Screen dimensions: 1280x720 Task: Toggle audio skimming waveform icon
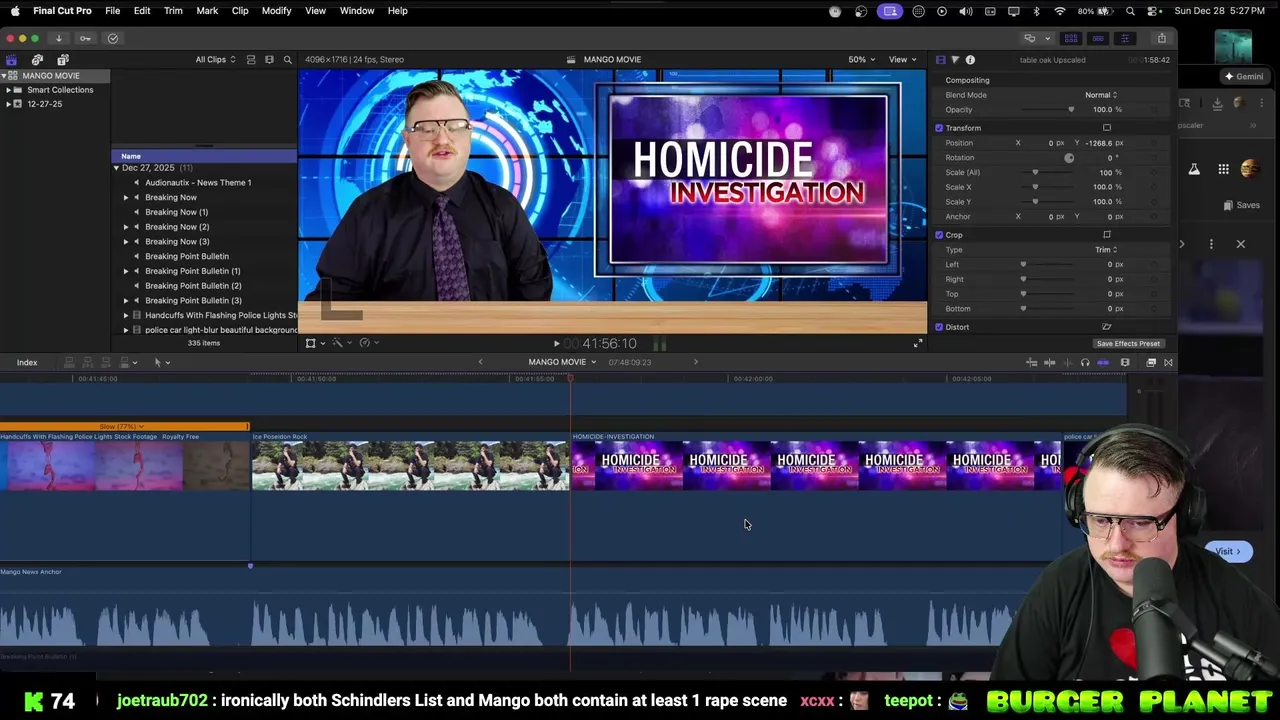click(1067, 362)
